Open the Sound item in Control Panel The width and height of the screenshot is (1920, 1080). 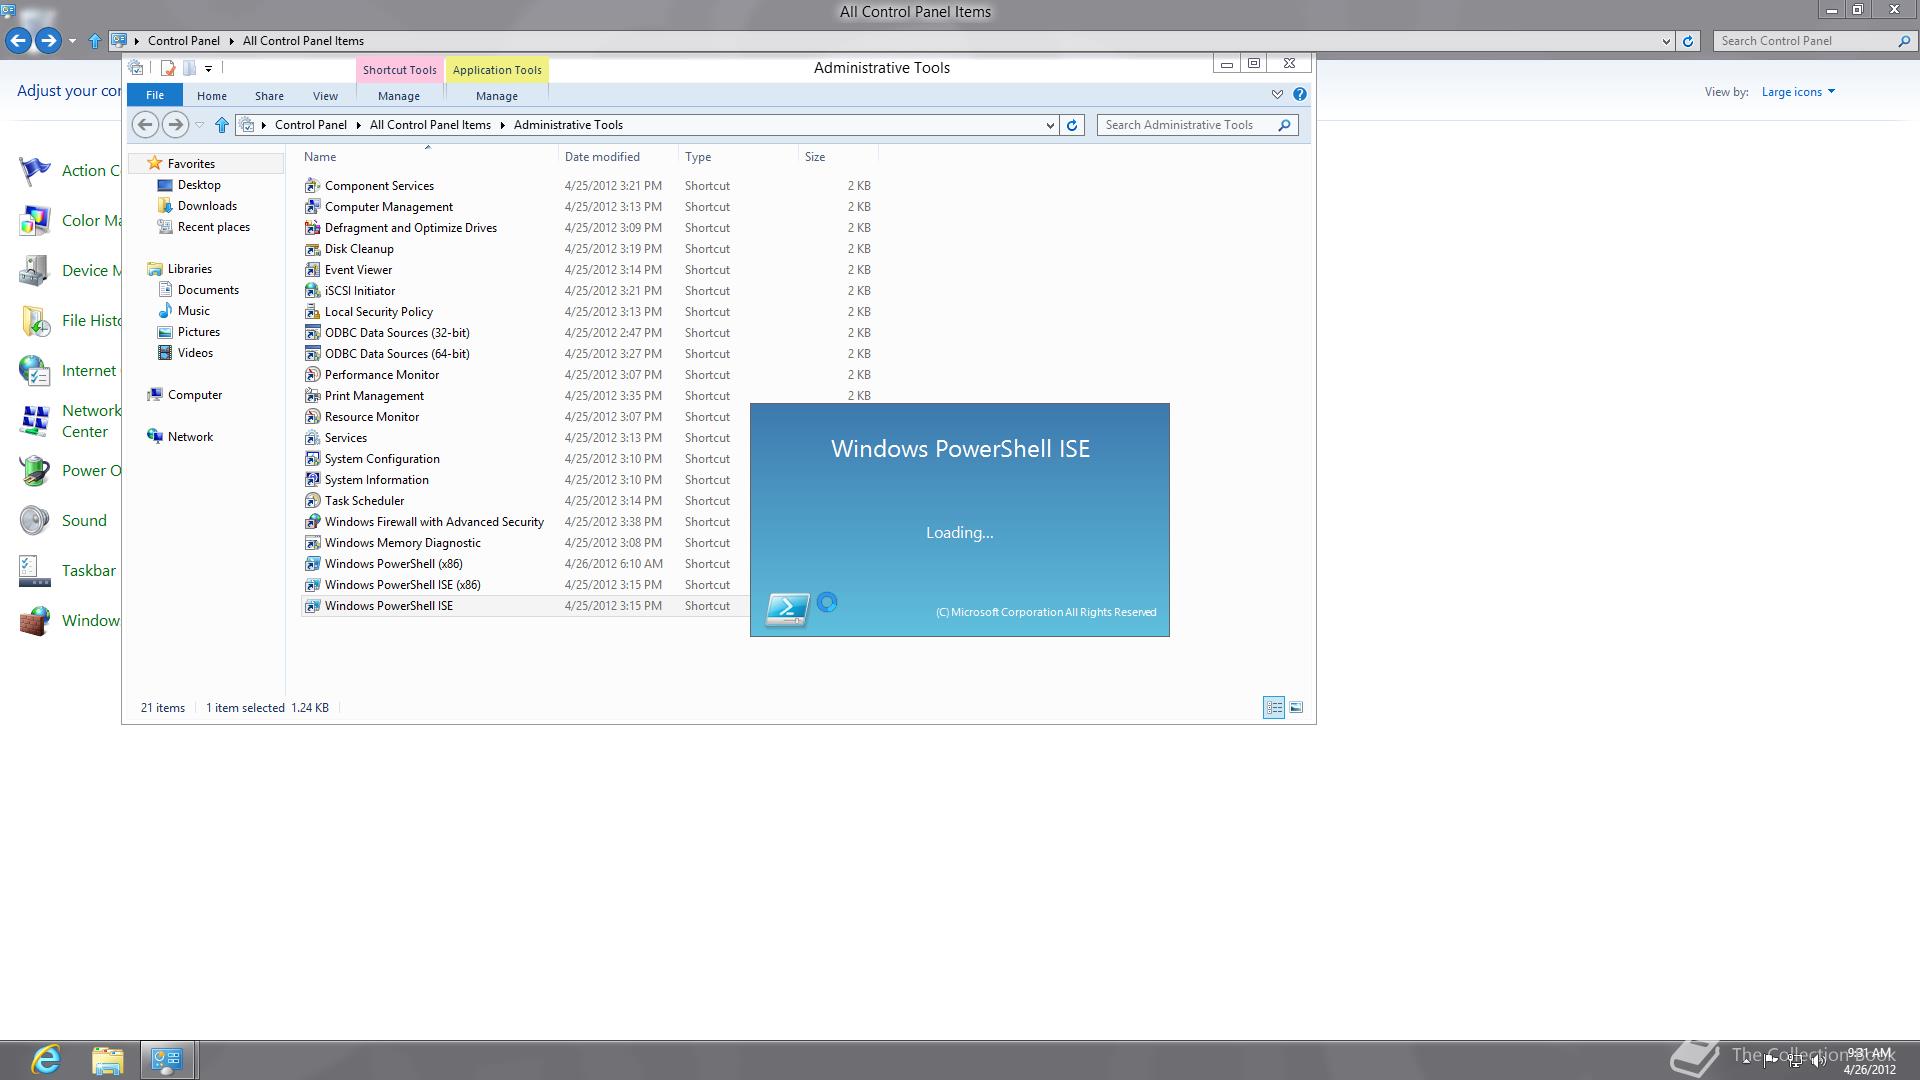(x=84, y=521)
